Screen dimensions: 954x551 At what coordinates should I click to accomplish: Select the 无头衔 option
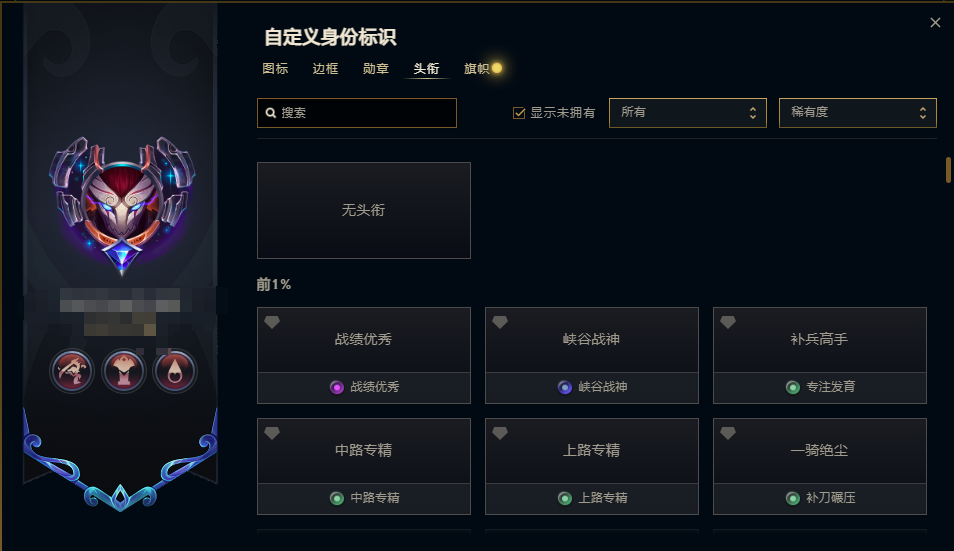364,210
